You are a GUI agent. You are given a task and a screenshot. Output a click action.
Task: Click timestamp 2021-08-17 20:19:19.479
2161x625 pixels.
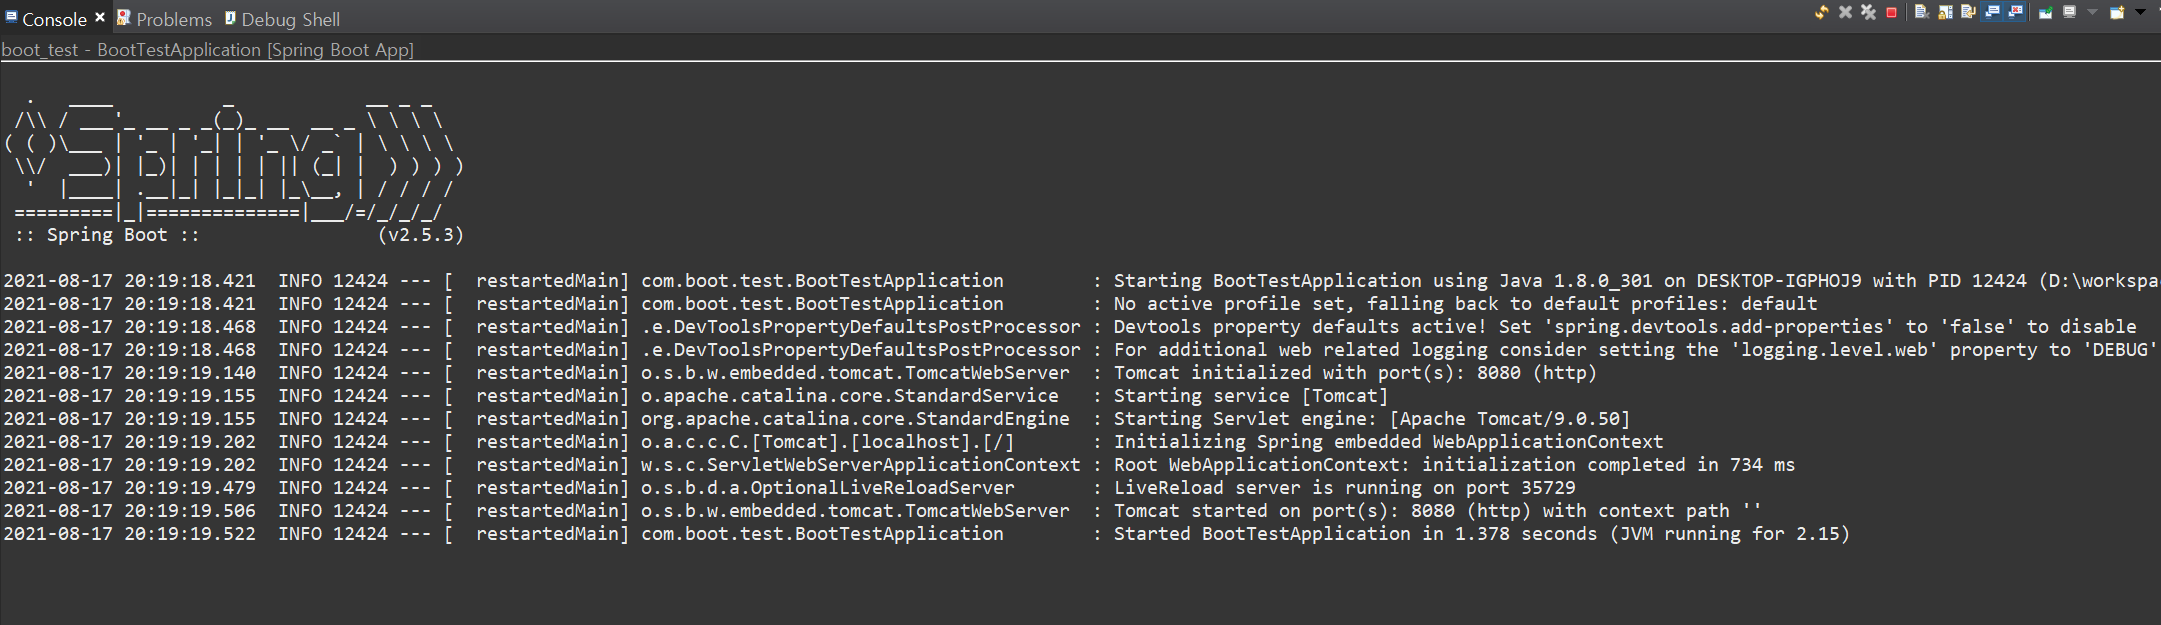(x=129, y=488)
